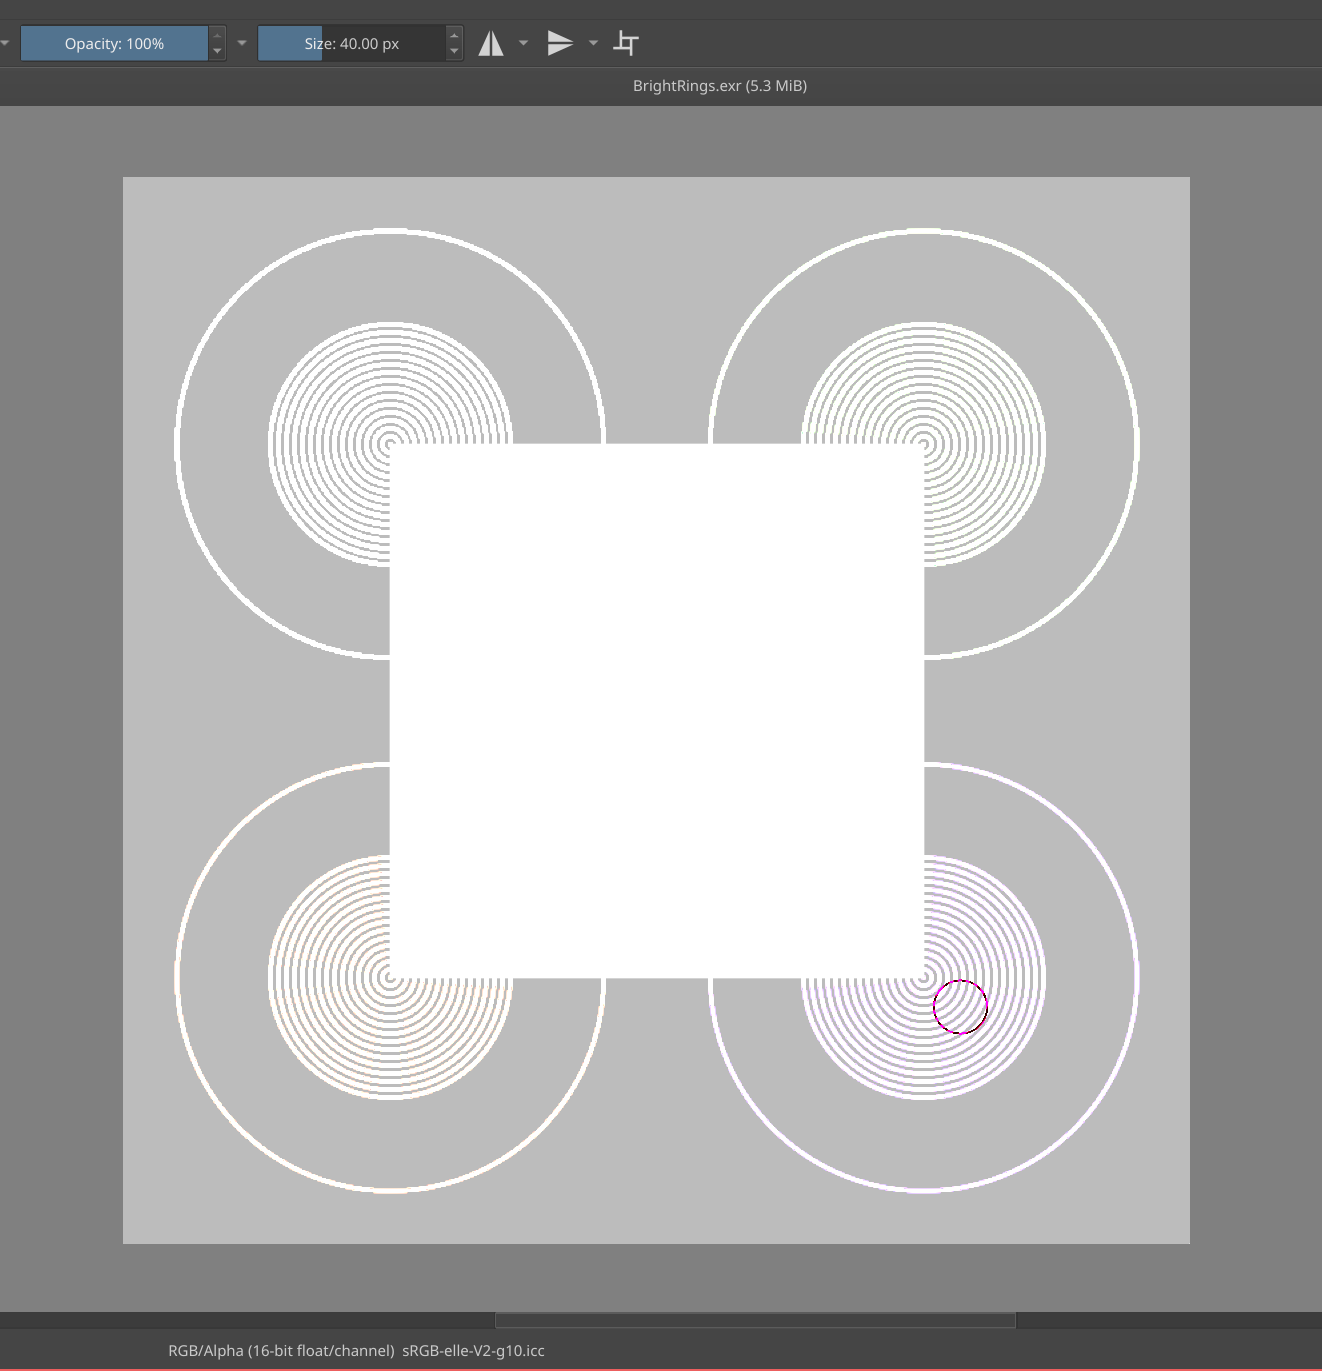Open horizontal mirror tool options arrow
The height and width of the screenshot is (1371, 1322).
point(523,43)
